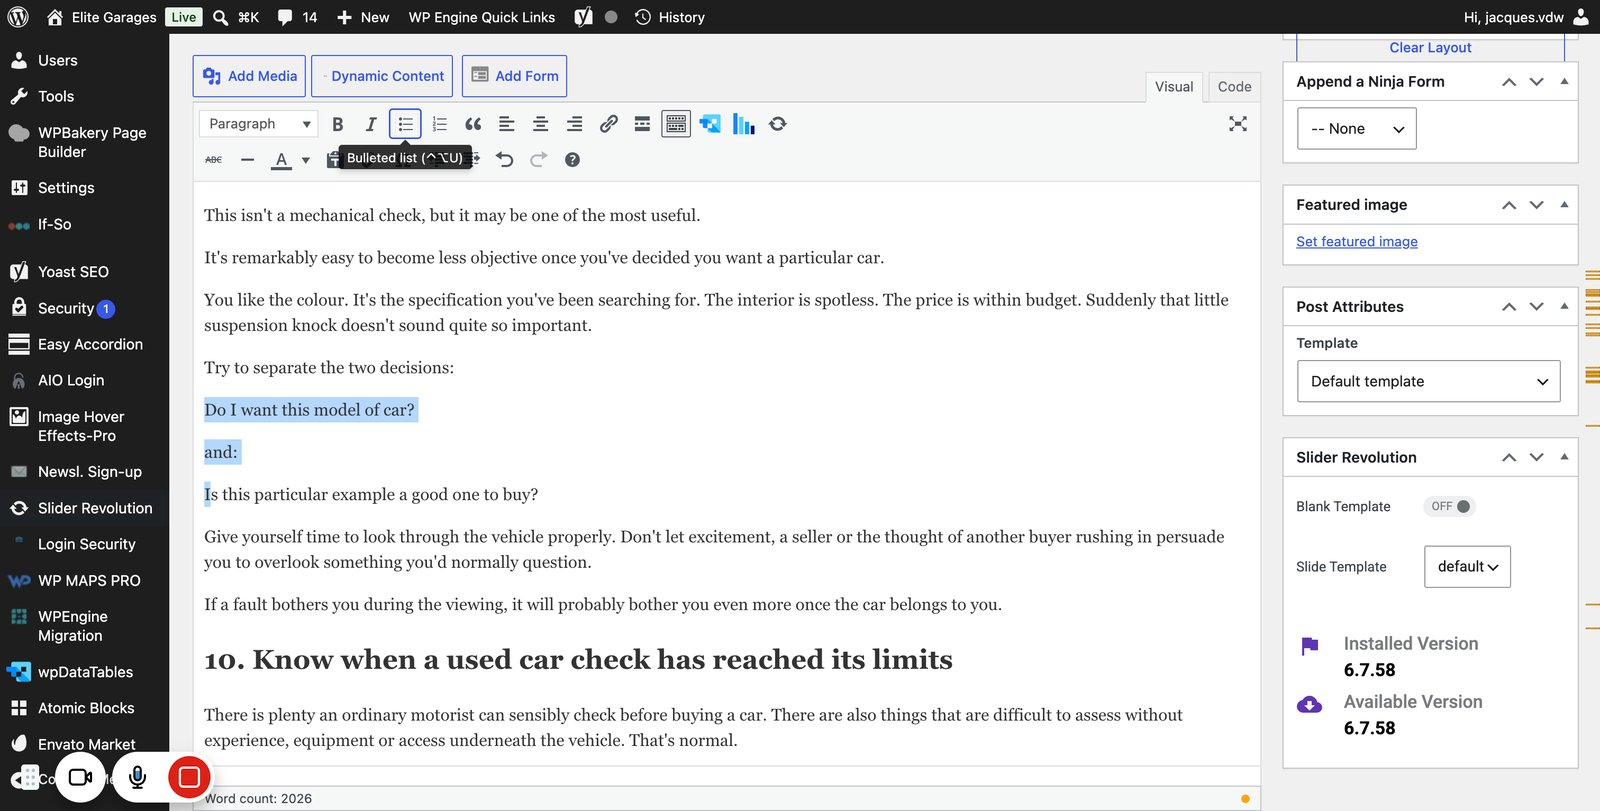Open Slider Revolution in the sidebar

95,508
